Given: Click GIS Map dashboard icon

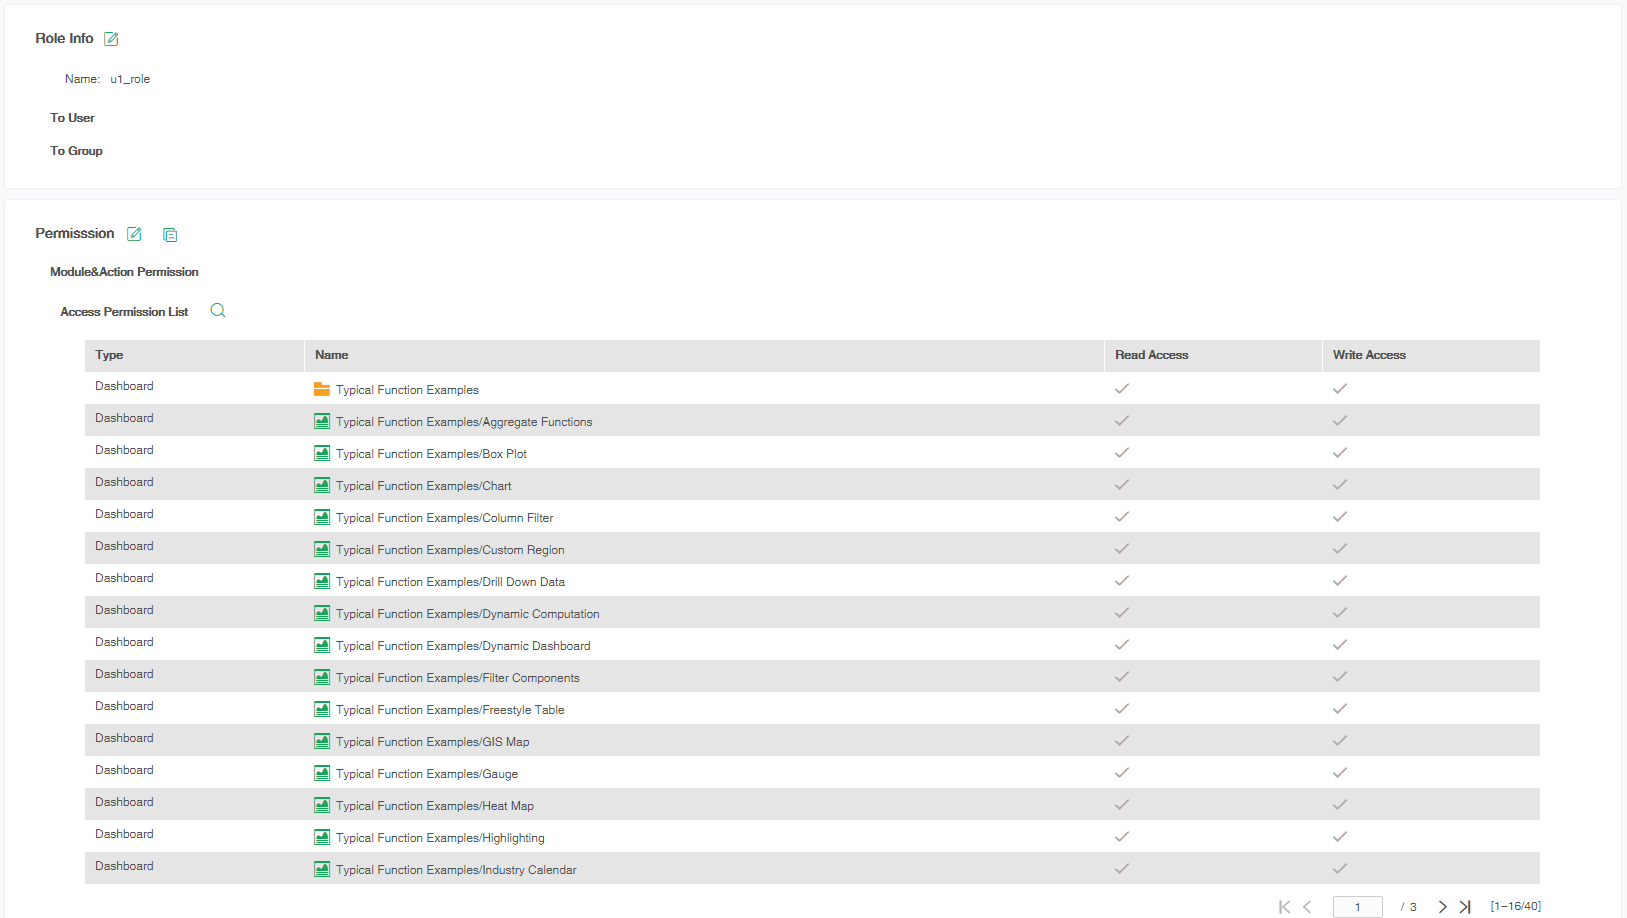Looking at the screenshot, I should (x=322, y=741).
